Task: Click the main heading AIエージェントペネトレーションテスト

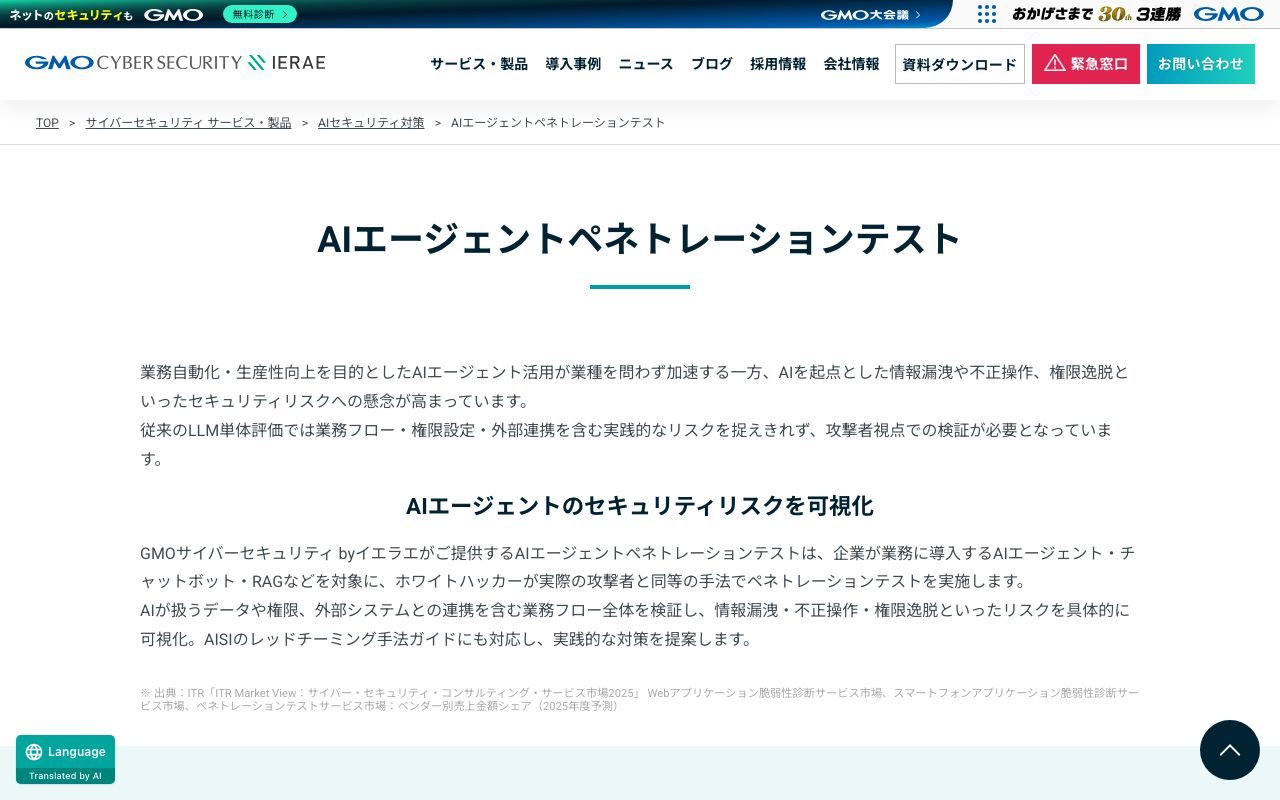Action: 640,239
